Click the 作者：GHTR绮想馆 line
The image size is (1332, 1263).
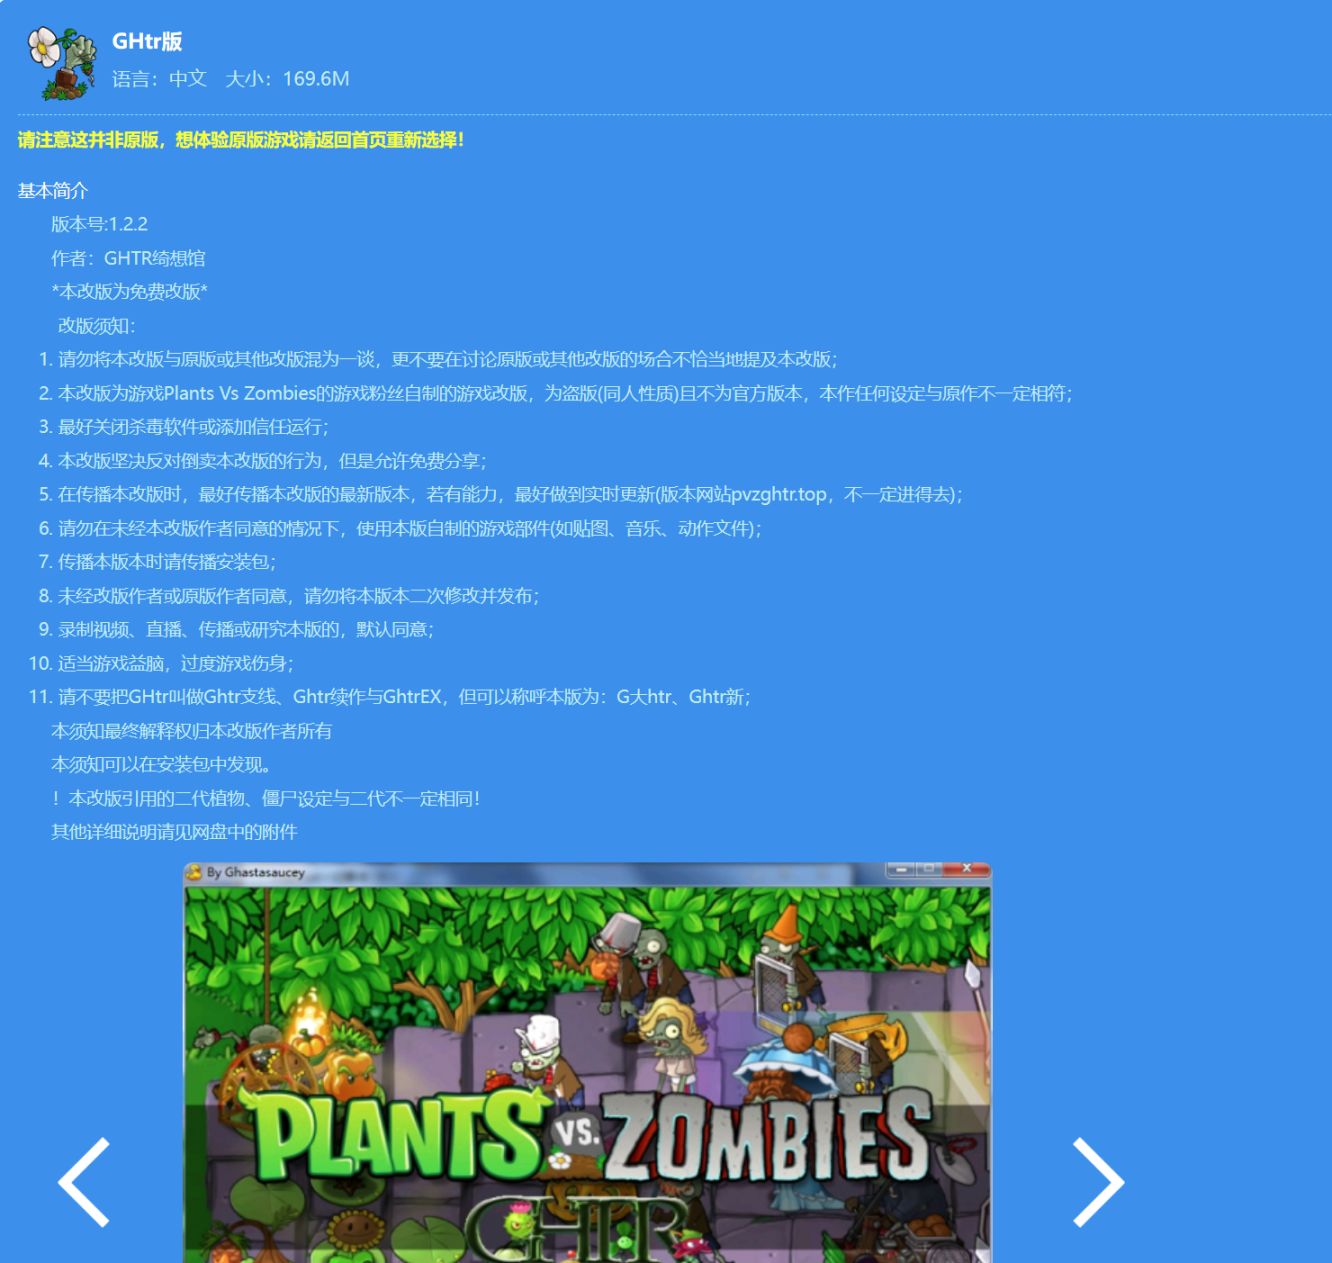(x=128, y=258)
